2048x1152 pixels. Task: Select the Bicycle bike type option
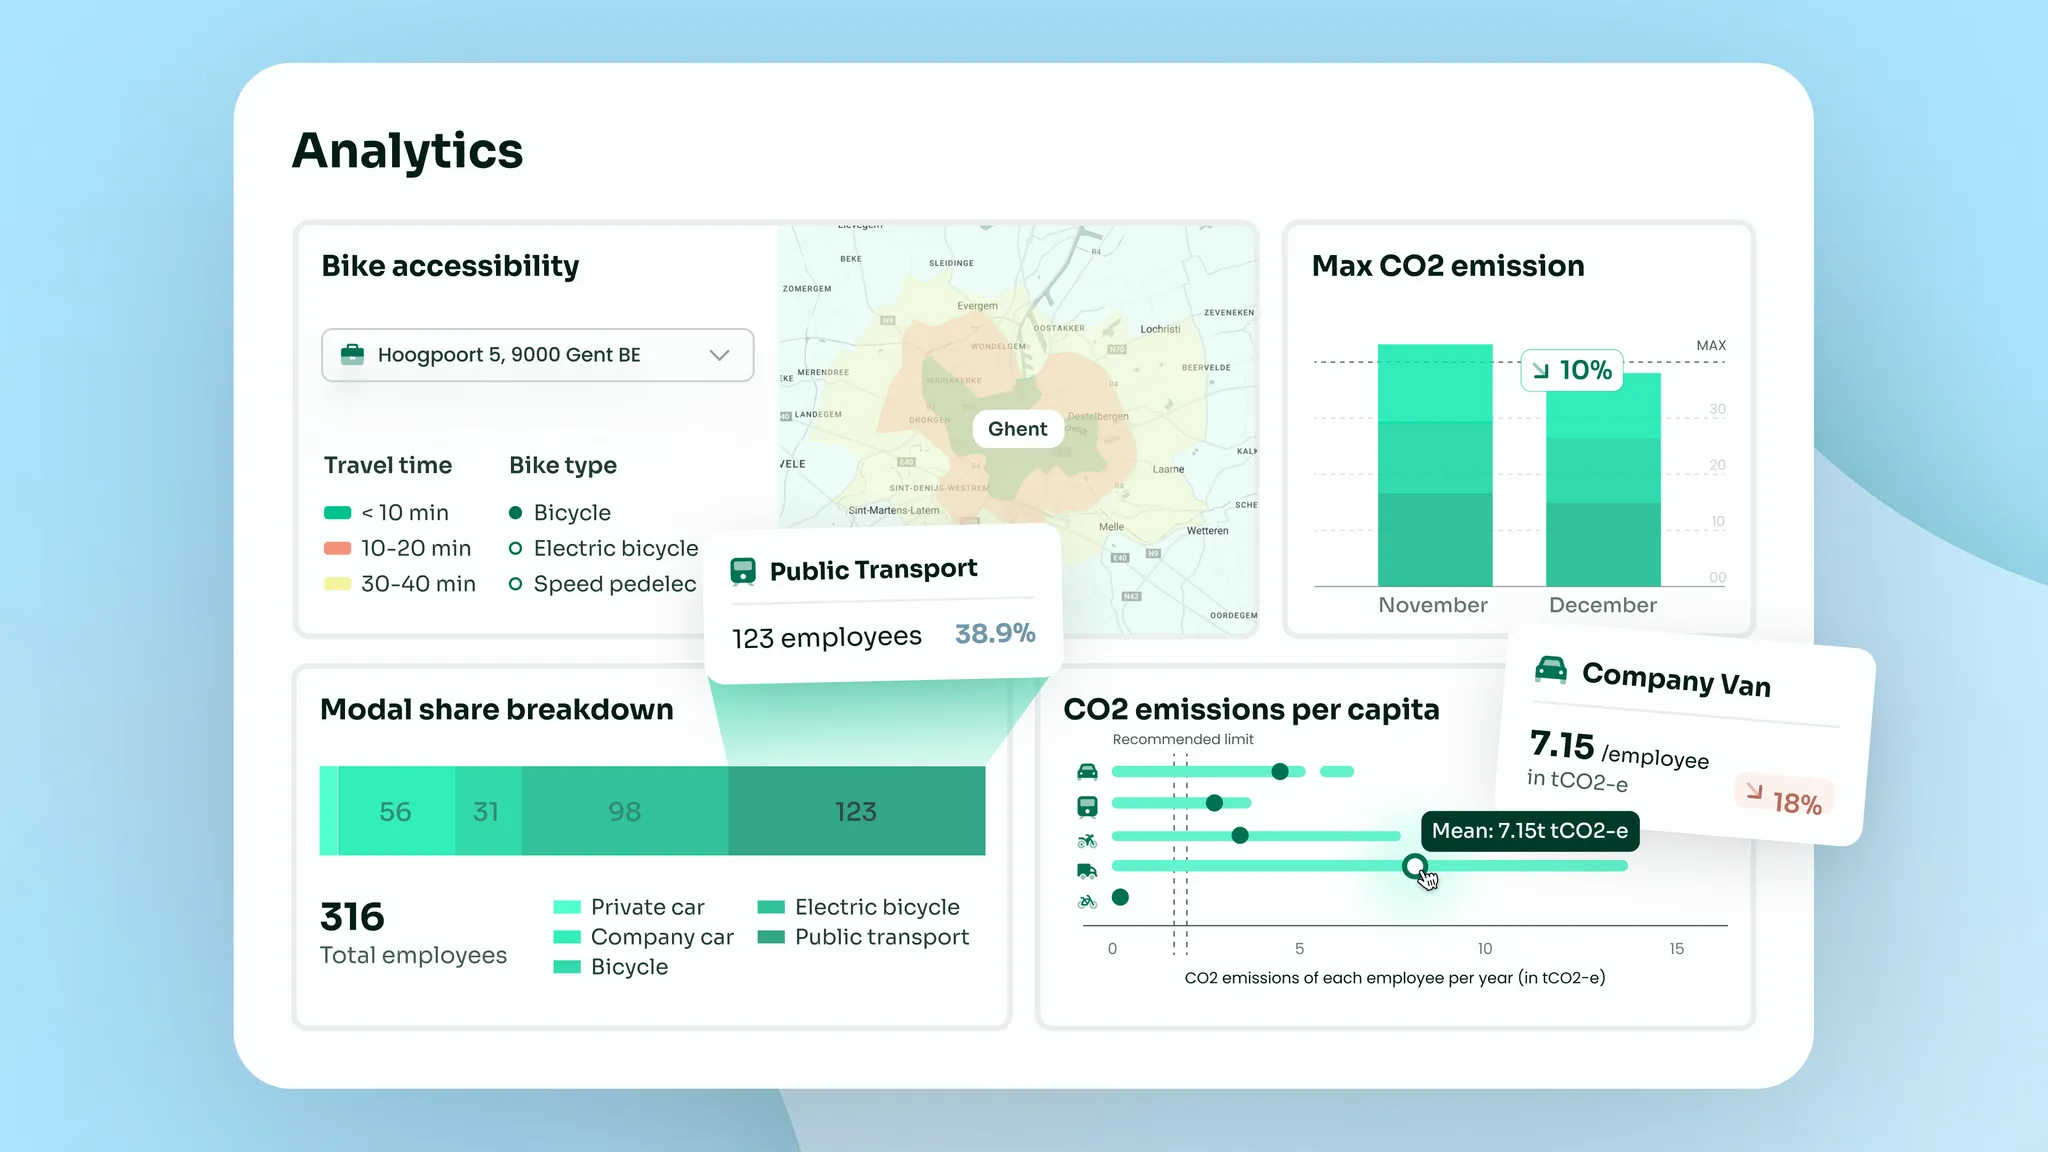[516, 513]
